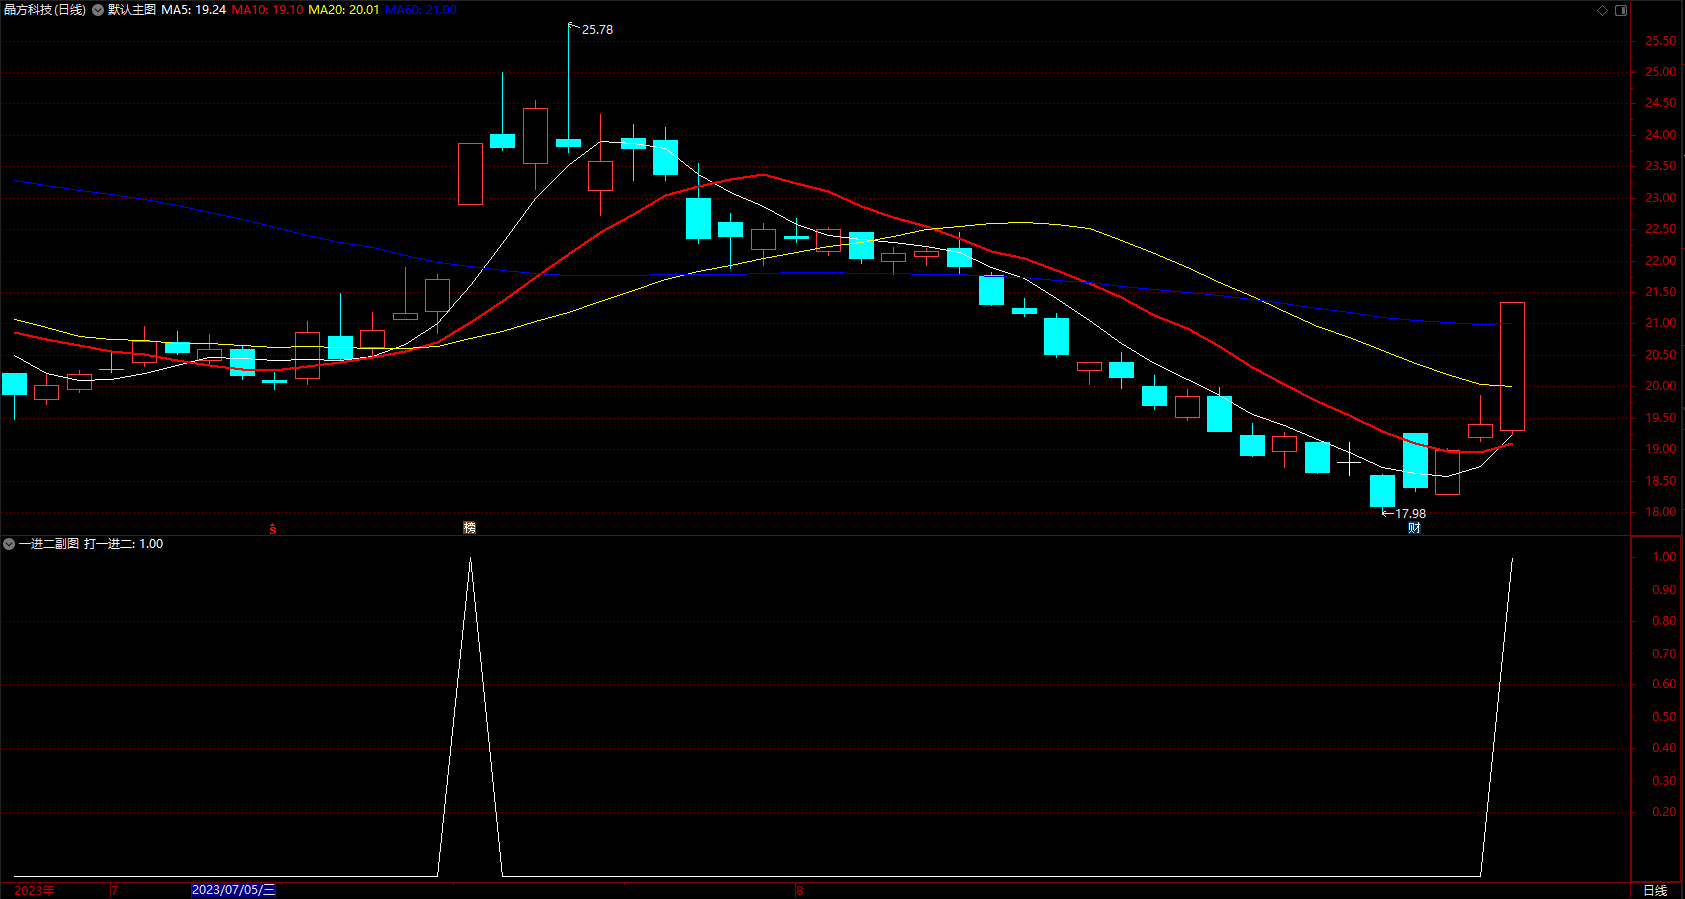Click the 0.20 sub-chart axis label
Image resolution: width=1685 pixels, height=899 pixels.
tap(1664, 812)
